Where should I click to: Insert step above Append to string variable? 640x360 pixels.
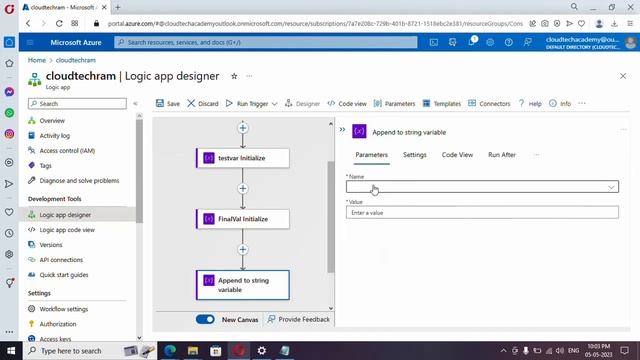click(x=243, y=249)
